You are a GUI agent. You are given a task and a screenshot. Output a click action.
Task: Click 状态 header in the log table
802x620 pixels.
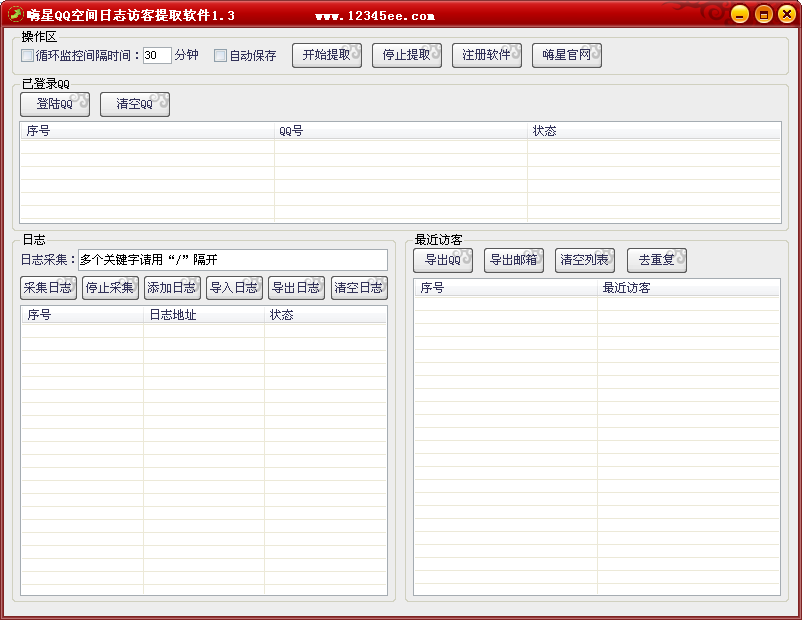click(x=325, y=315)
